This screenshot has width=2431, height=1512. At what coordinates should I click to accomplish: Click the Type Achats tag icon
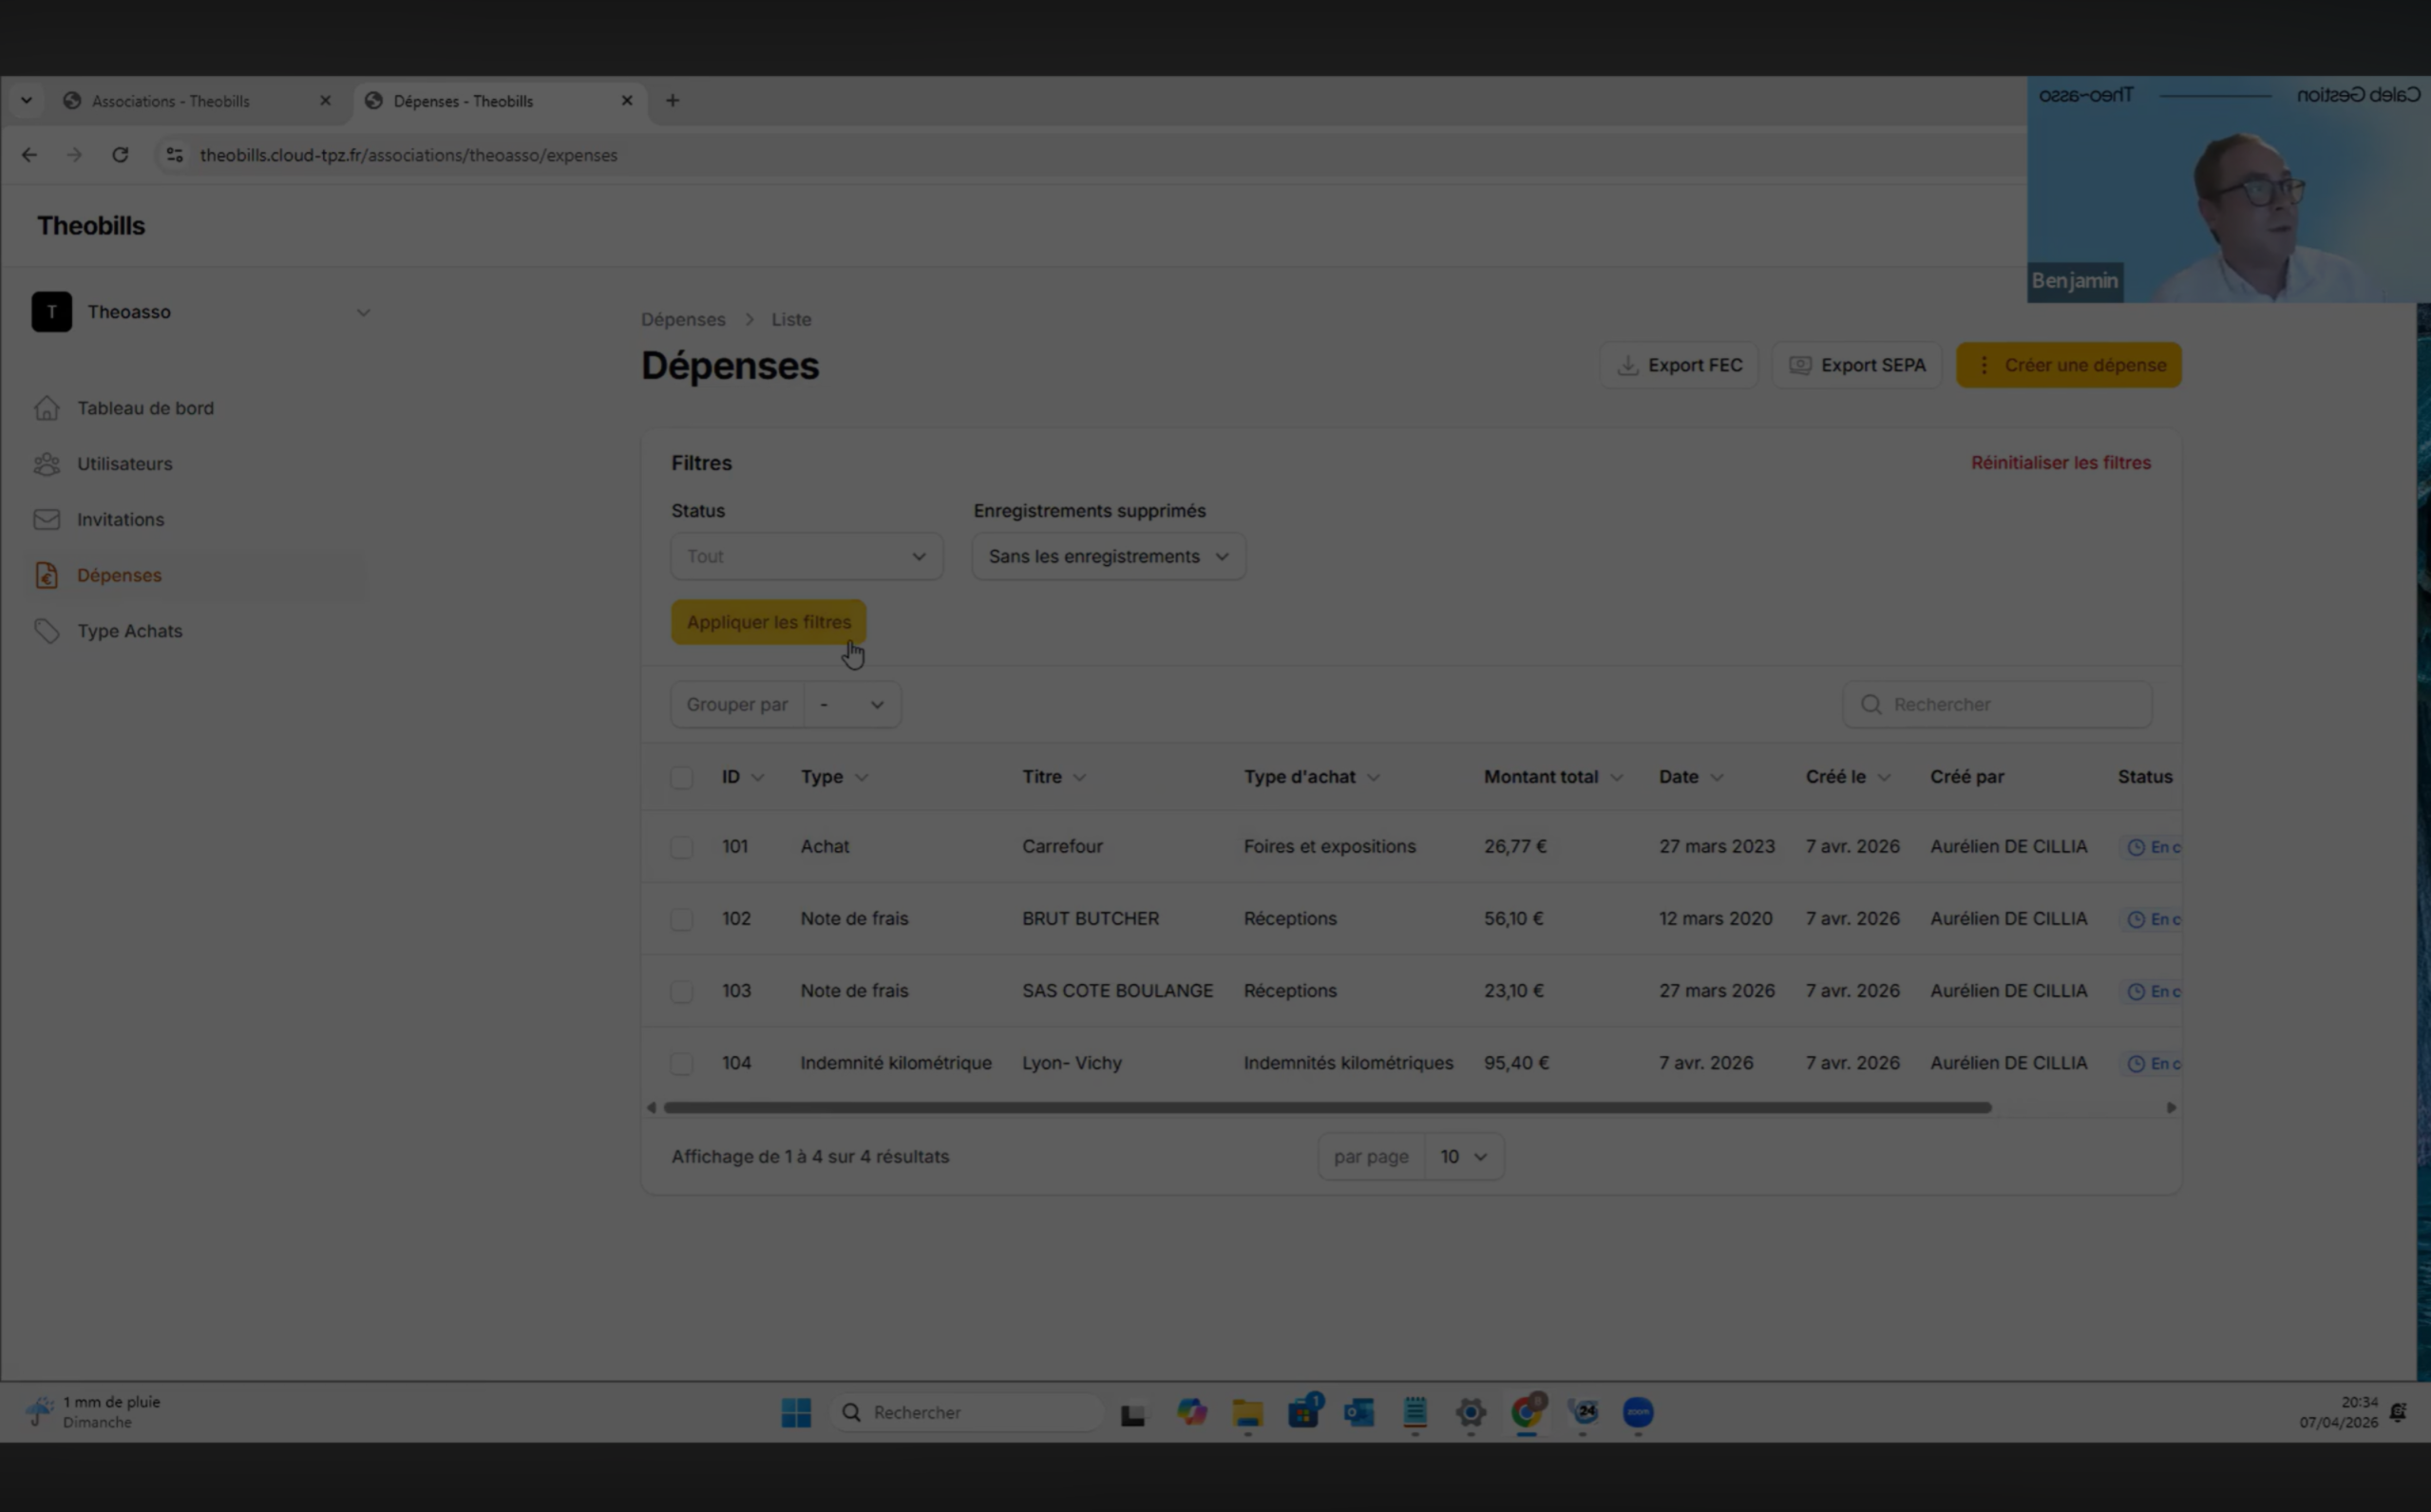point(46,631)
